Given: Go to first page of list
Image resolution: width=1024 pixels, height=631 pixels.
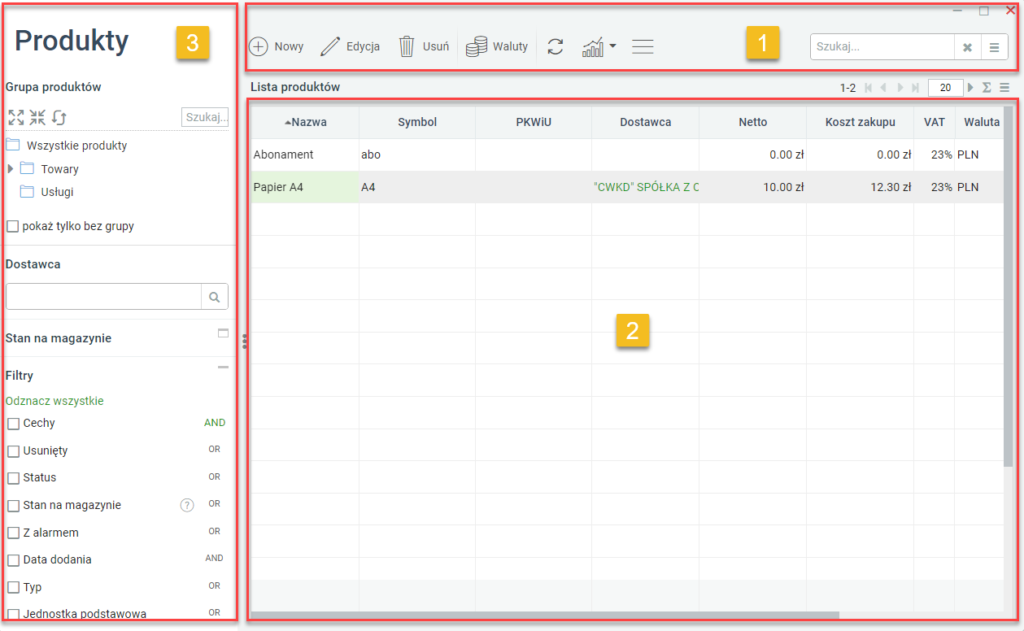Looking at the screenshot, I should (x=868, y=88).
